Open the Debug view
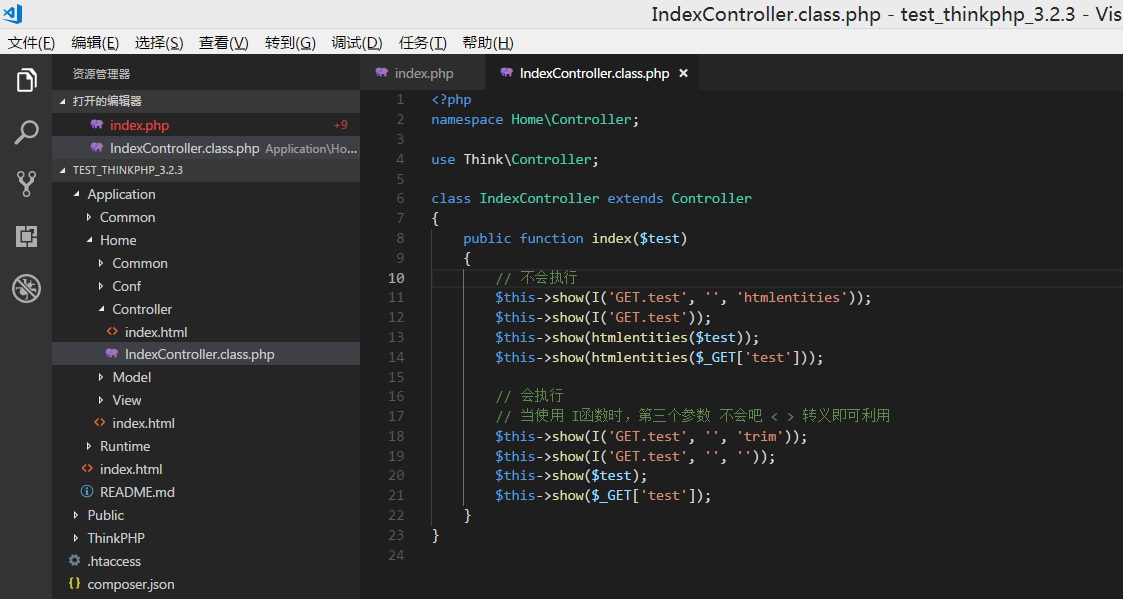The height and width of the screenshot is (599, 1123). tap(26, 289)
